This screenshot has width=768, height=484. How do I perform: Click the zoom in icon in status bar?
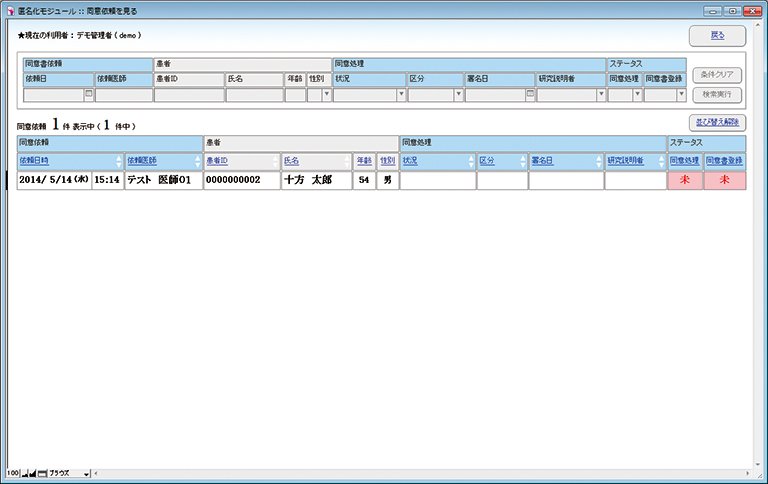click(x=32, y=473)
